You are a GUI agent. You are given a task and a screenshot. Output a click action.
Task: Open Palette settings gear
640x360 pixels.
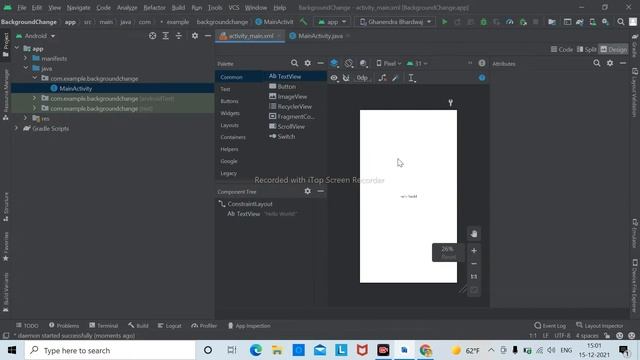307,63
